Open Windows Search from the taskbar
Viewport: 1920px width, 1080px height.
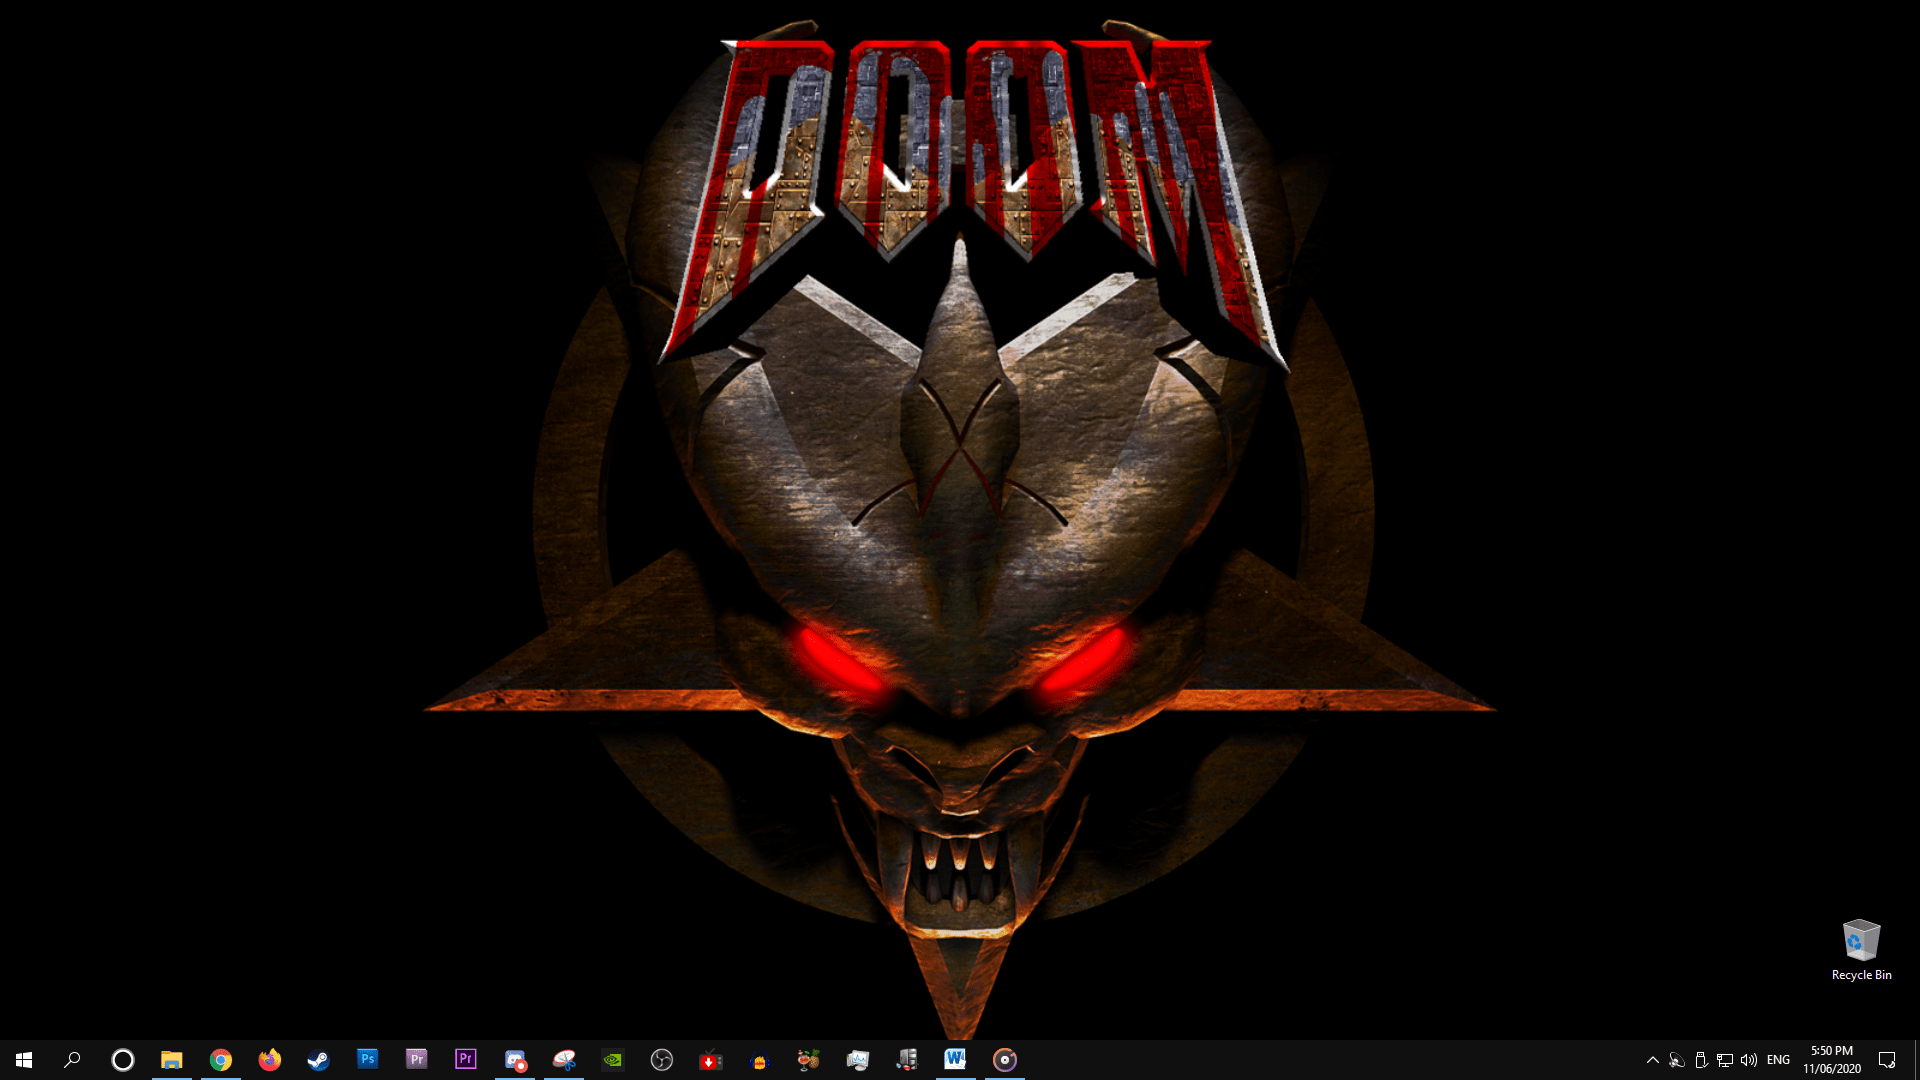coord(71,1059)
